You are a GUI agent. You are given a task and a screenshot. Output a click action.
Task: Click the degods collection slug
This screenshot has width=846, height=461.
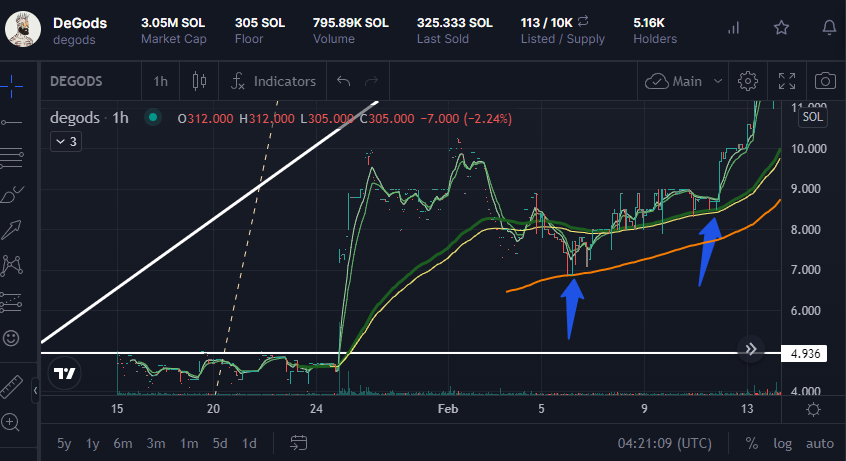tap(74, 40)
